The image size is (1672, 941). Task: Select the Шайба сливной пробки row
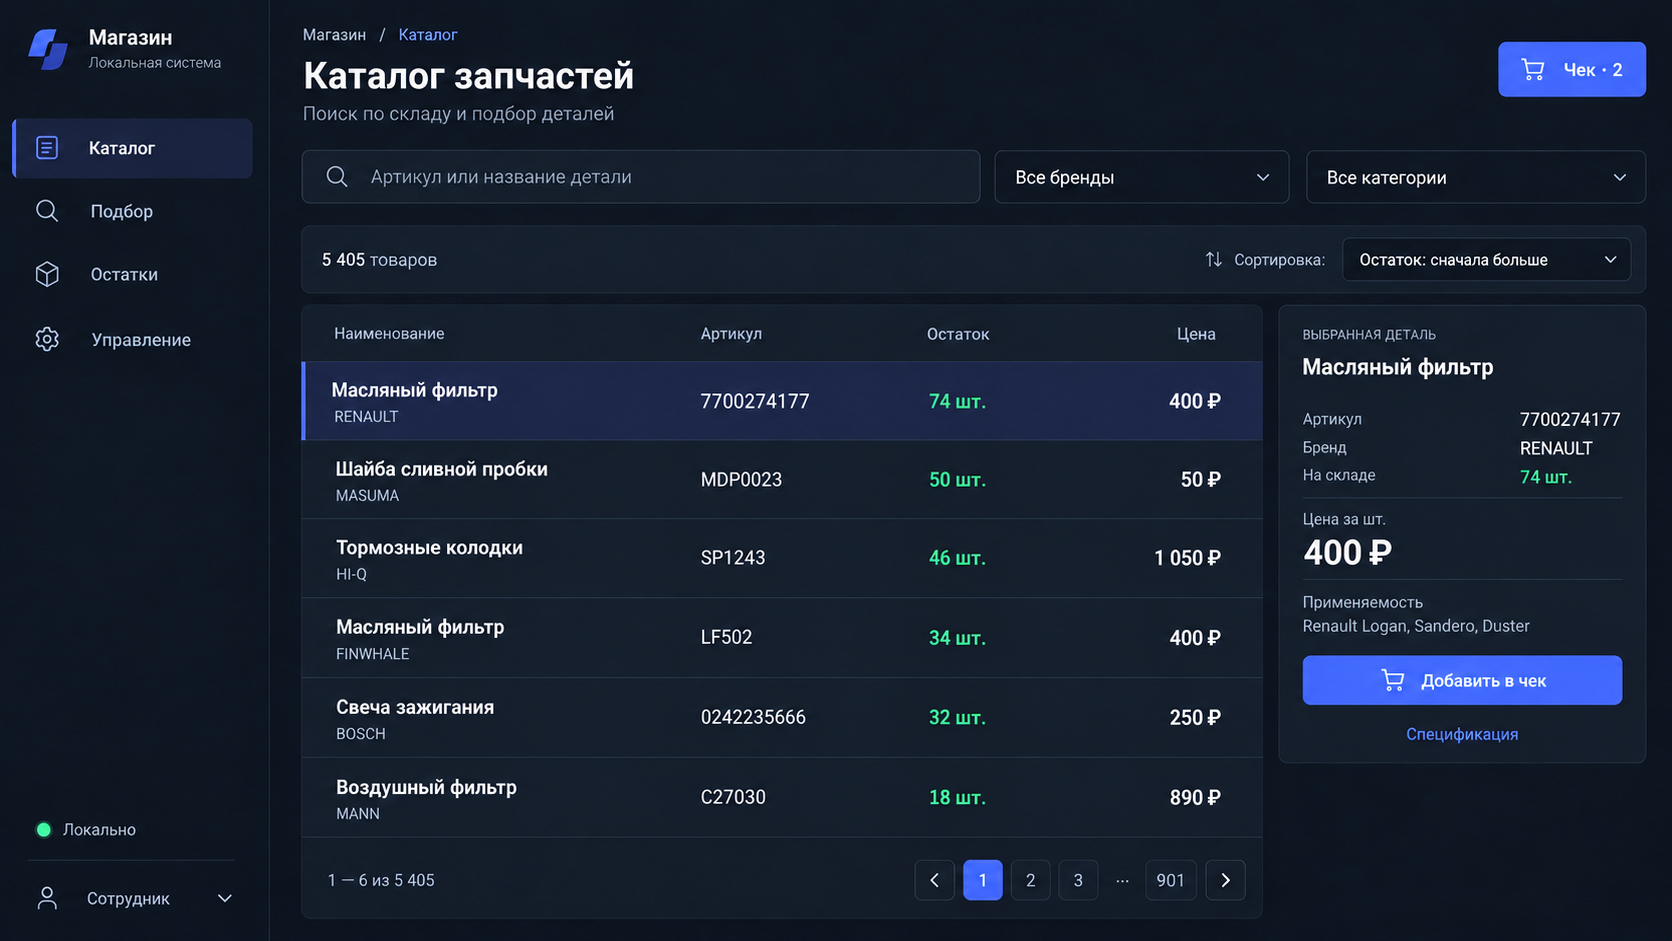(782, 479)
